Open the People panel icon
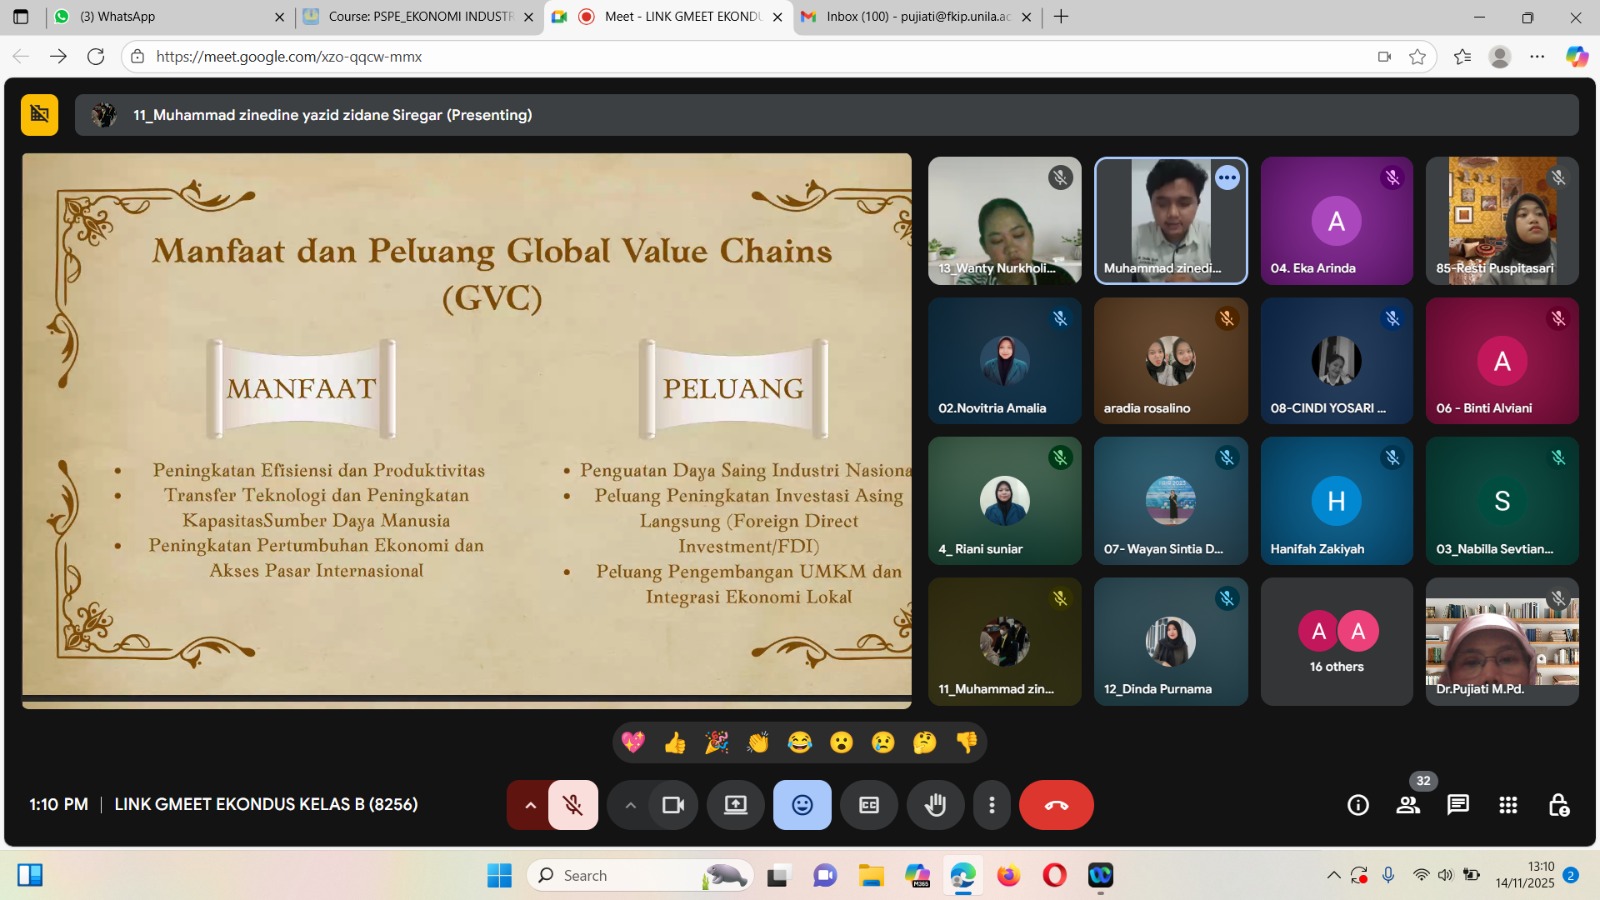The width and height of the screenshot is (1600, 900). coord(1408,805)
